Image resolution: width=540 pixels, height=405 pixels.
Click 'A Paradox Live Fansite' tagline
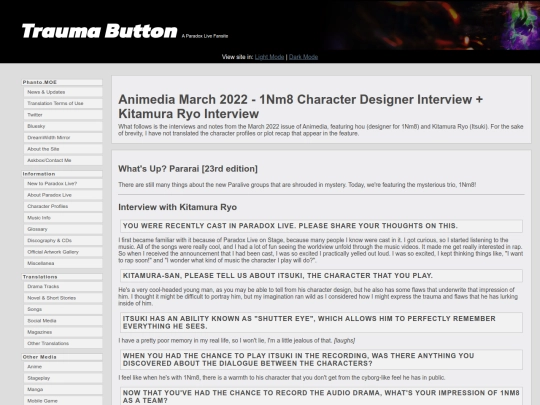[x=205, y=36]
